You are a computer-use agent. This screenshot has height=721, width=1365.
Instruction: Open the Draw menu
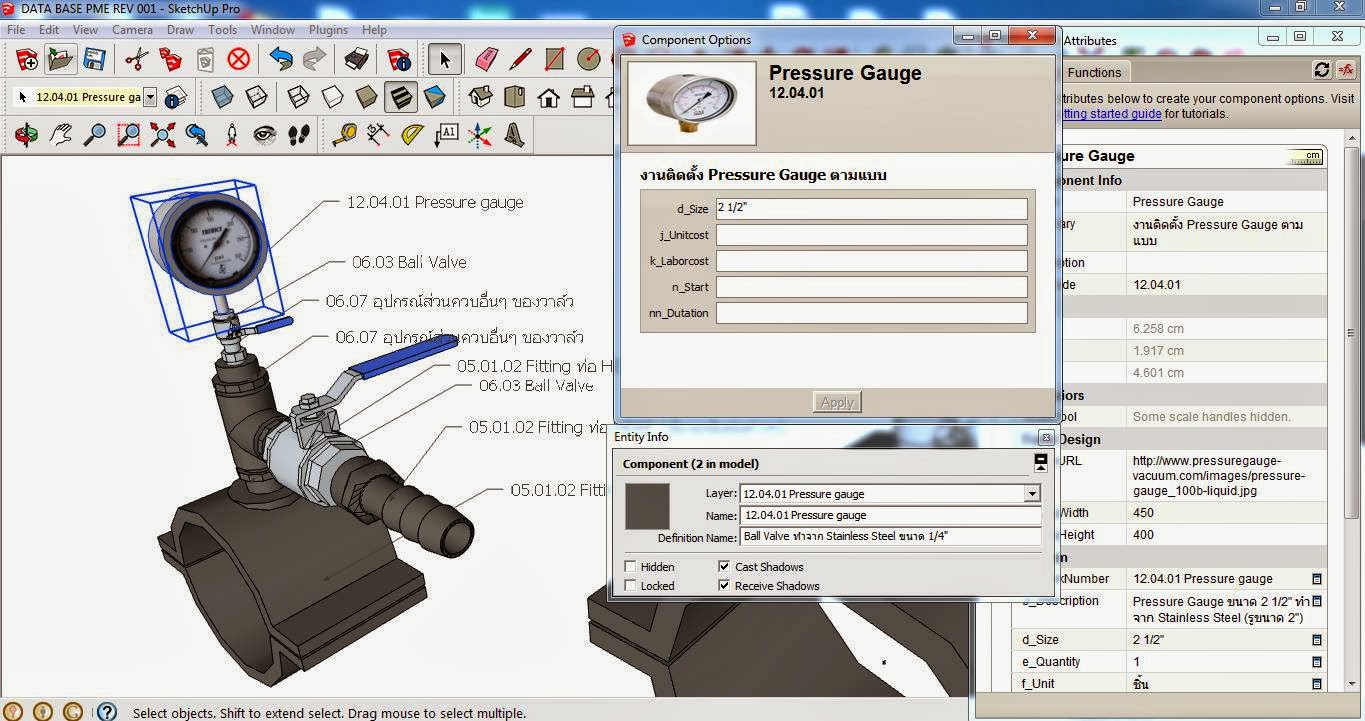coord(181,30)
